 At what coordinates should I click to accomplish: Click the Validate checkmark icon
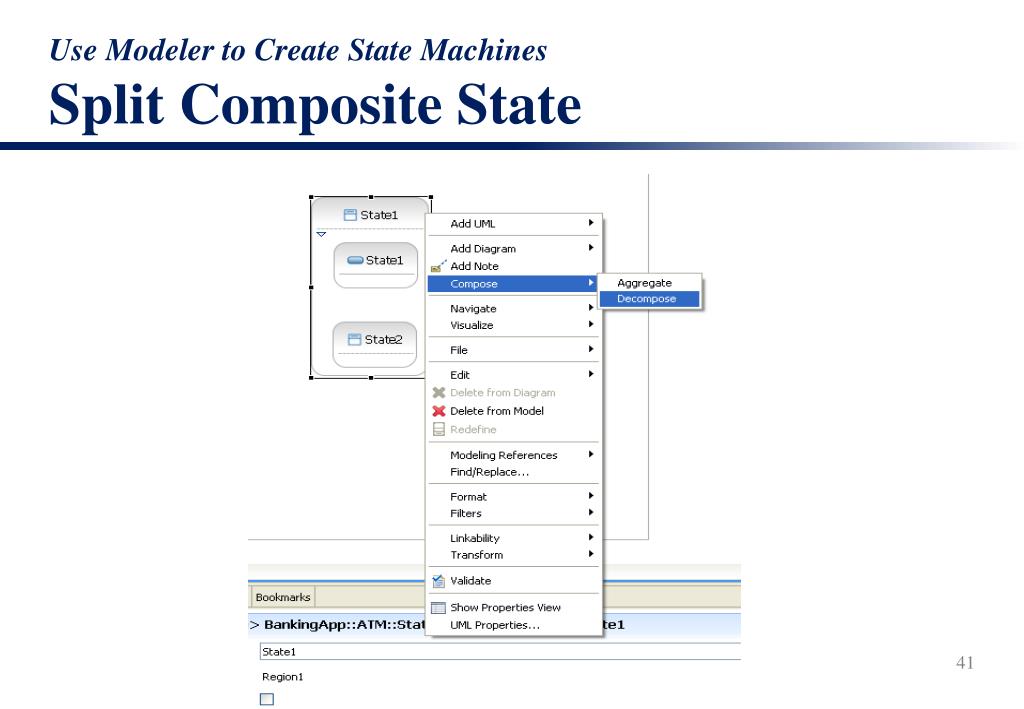coord(439,580)
